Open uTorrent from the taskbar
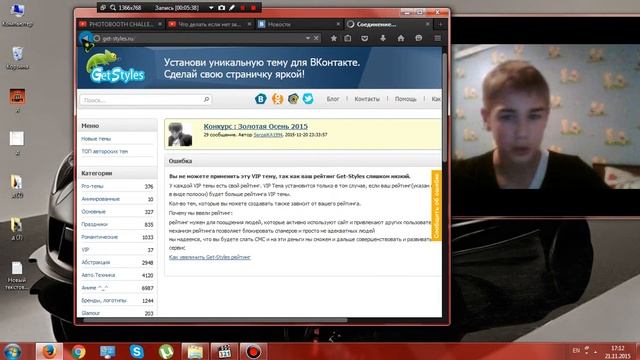 [x=166, y=351]
